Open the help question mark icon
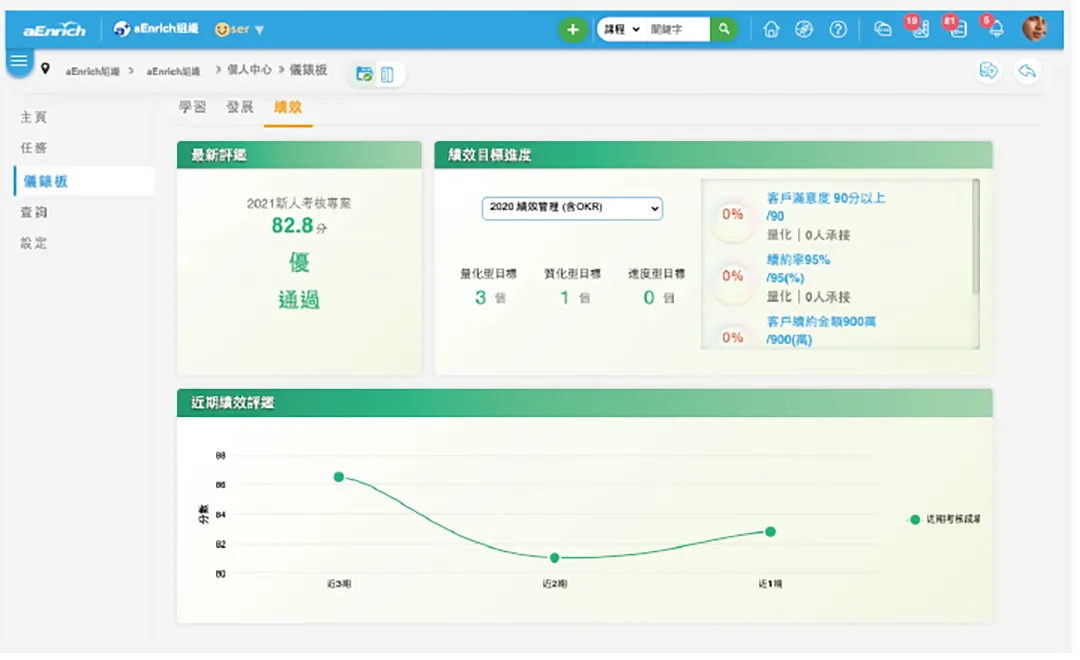The image size is (1080, 660). tap(838, 30)
